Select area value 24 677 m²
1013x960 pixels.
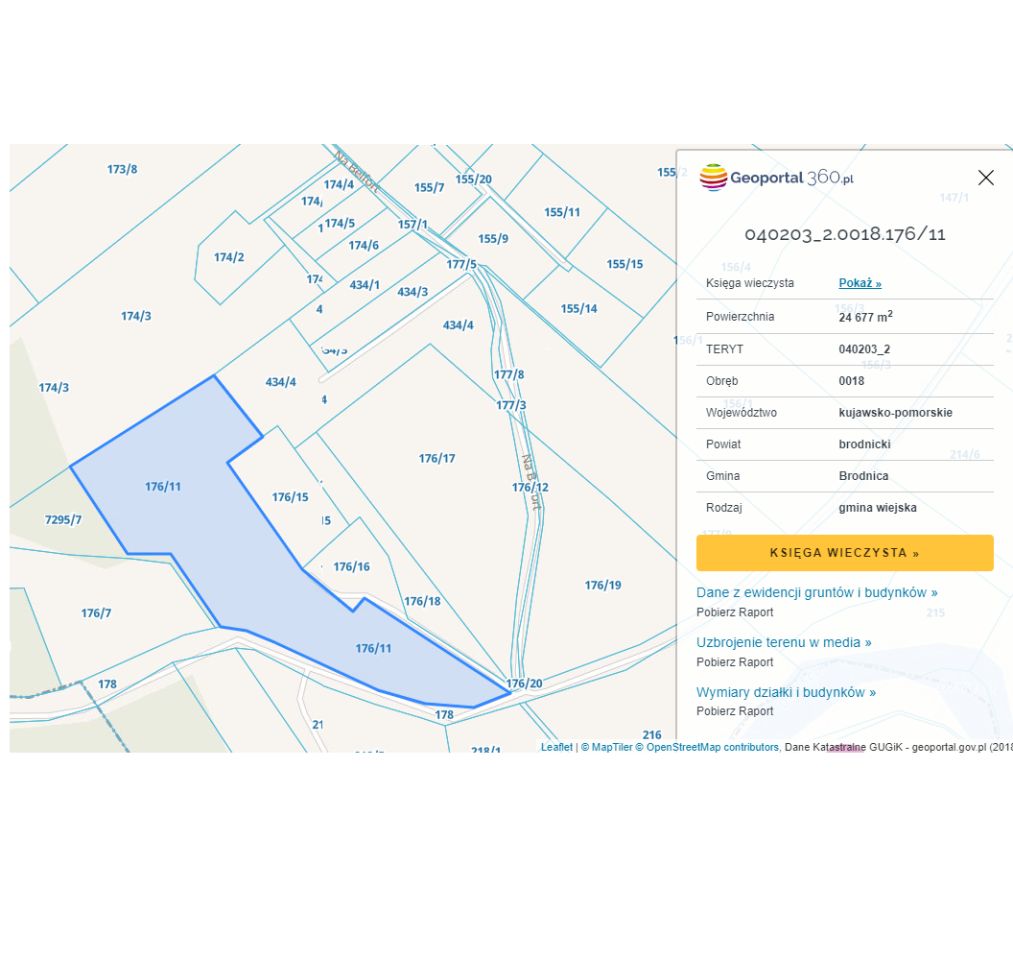[x=866, y=317]
